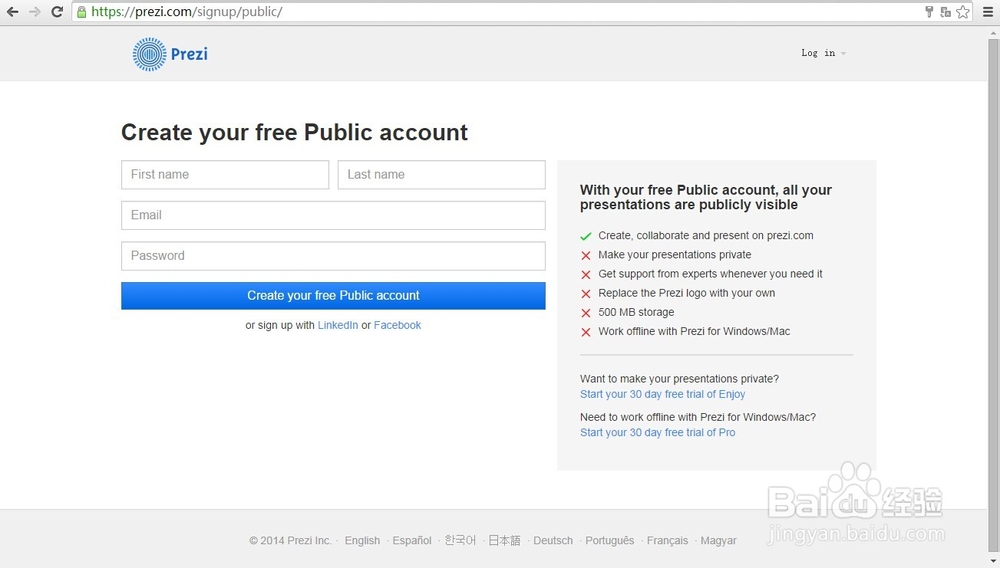Click red X beside Replace the Prezi logo
The image size is (1000, 568).
585,294
